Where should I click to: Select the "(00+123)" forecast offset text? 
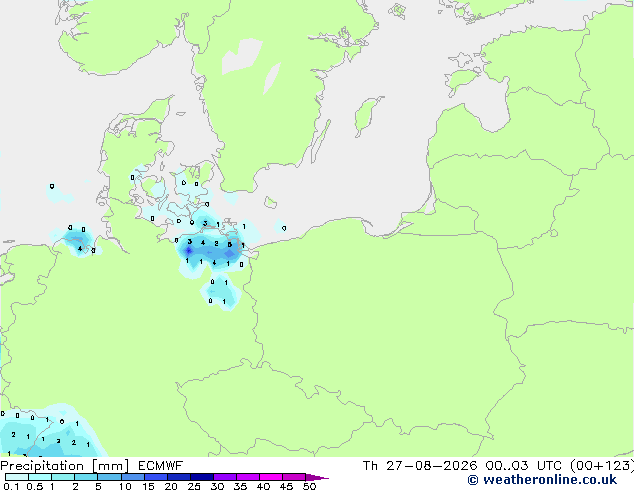click(602, 466)
